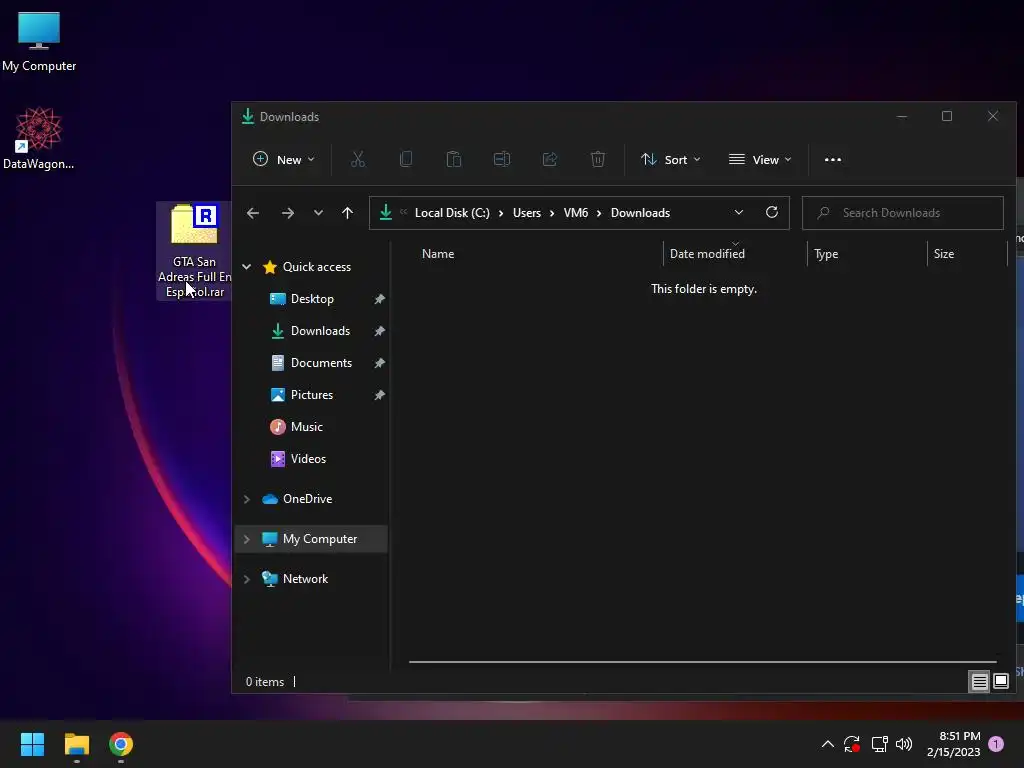Go forward with the right arrow
Screen dimensions: 1024x768
point(287,213)
